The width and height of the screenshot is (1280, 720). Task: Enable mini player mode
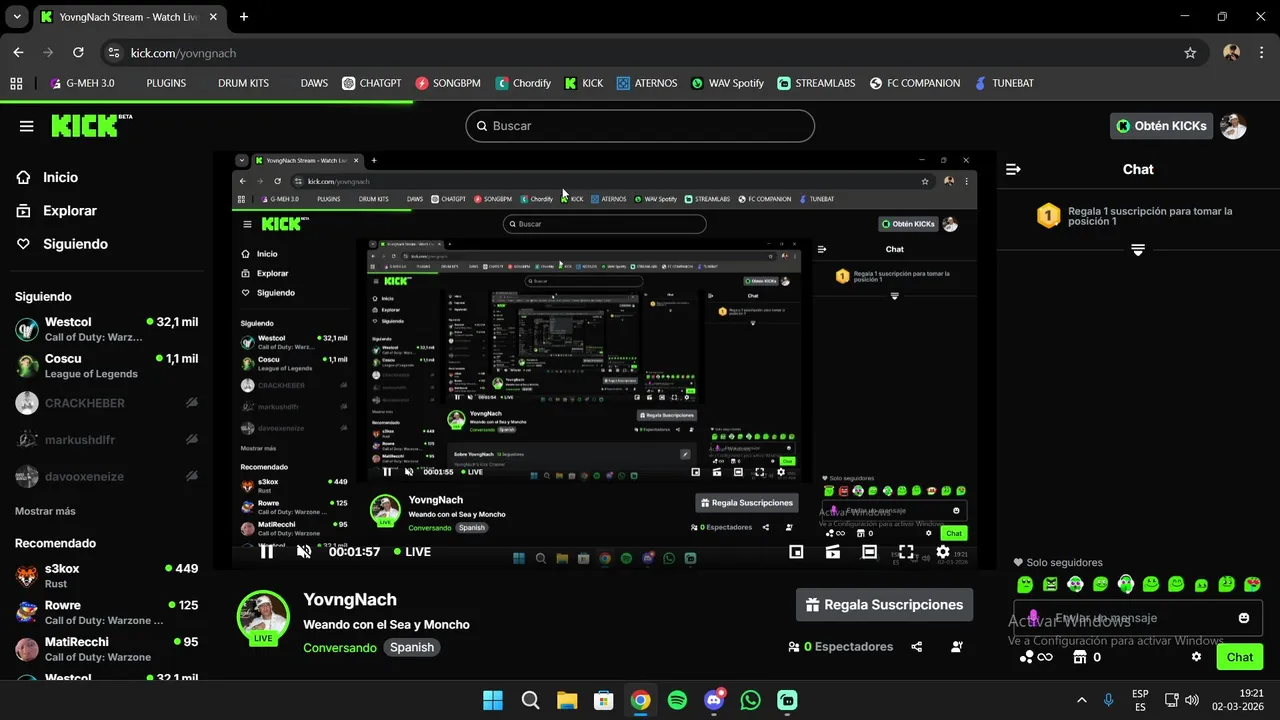(x=796, y=552)
